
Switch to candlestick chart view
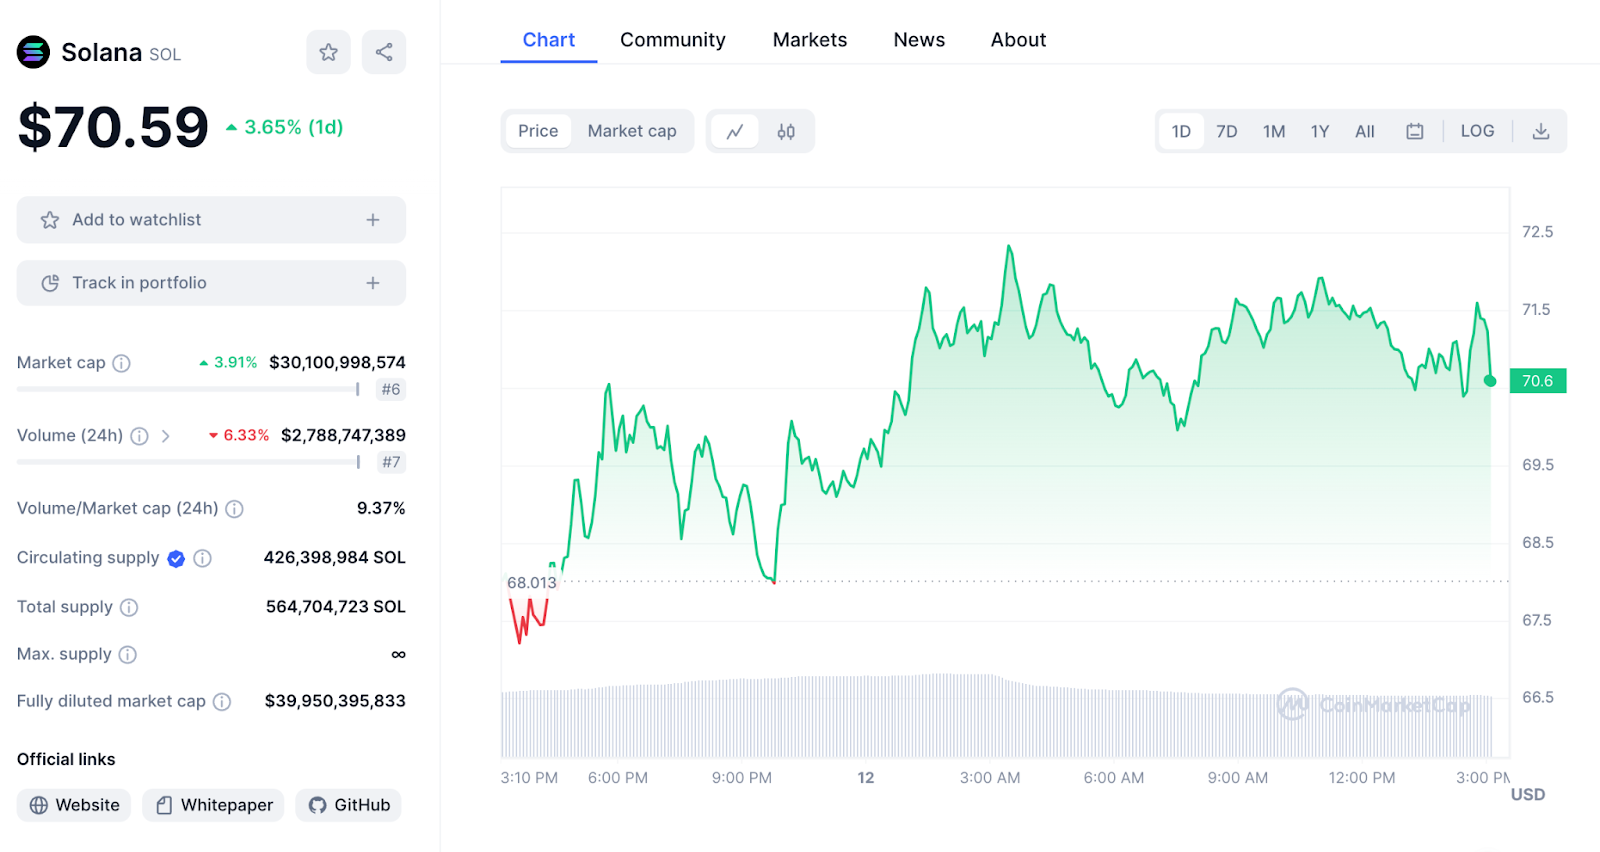786,132
